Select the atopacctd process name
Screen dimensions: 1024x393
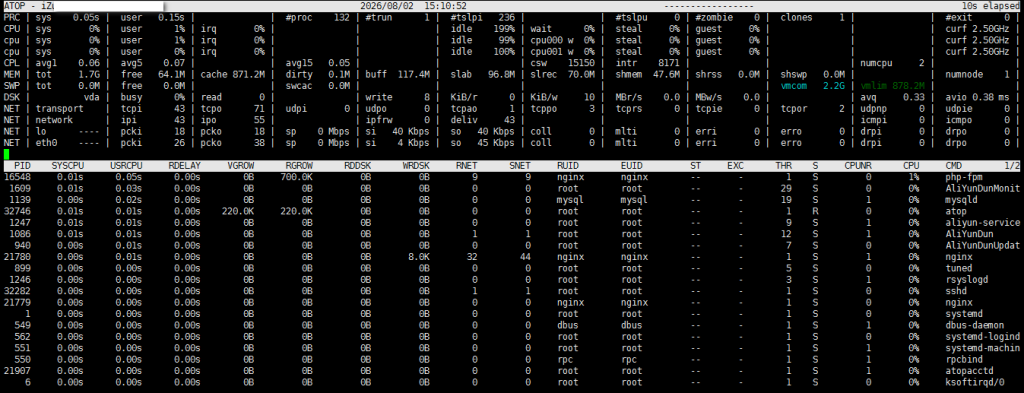coord(969,371)
